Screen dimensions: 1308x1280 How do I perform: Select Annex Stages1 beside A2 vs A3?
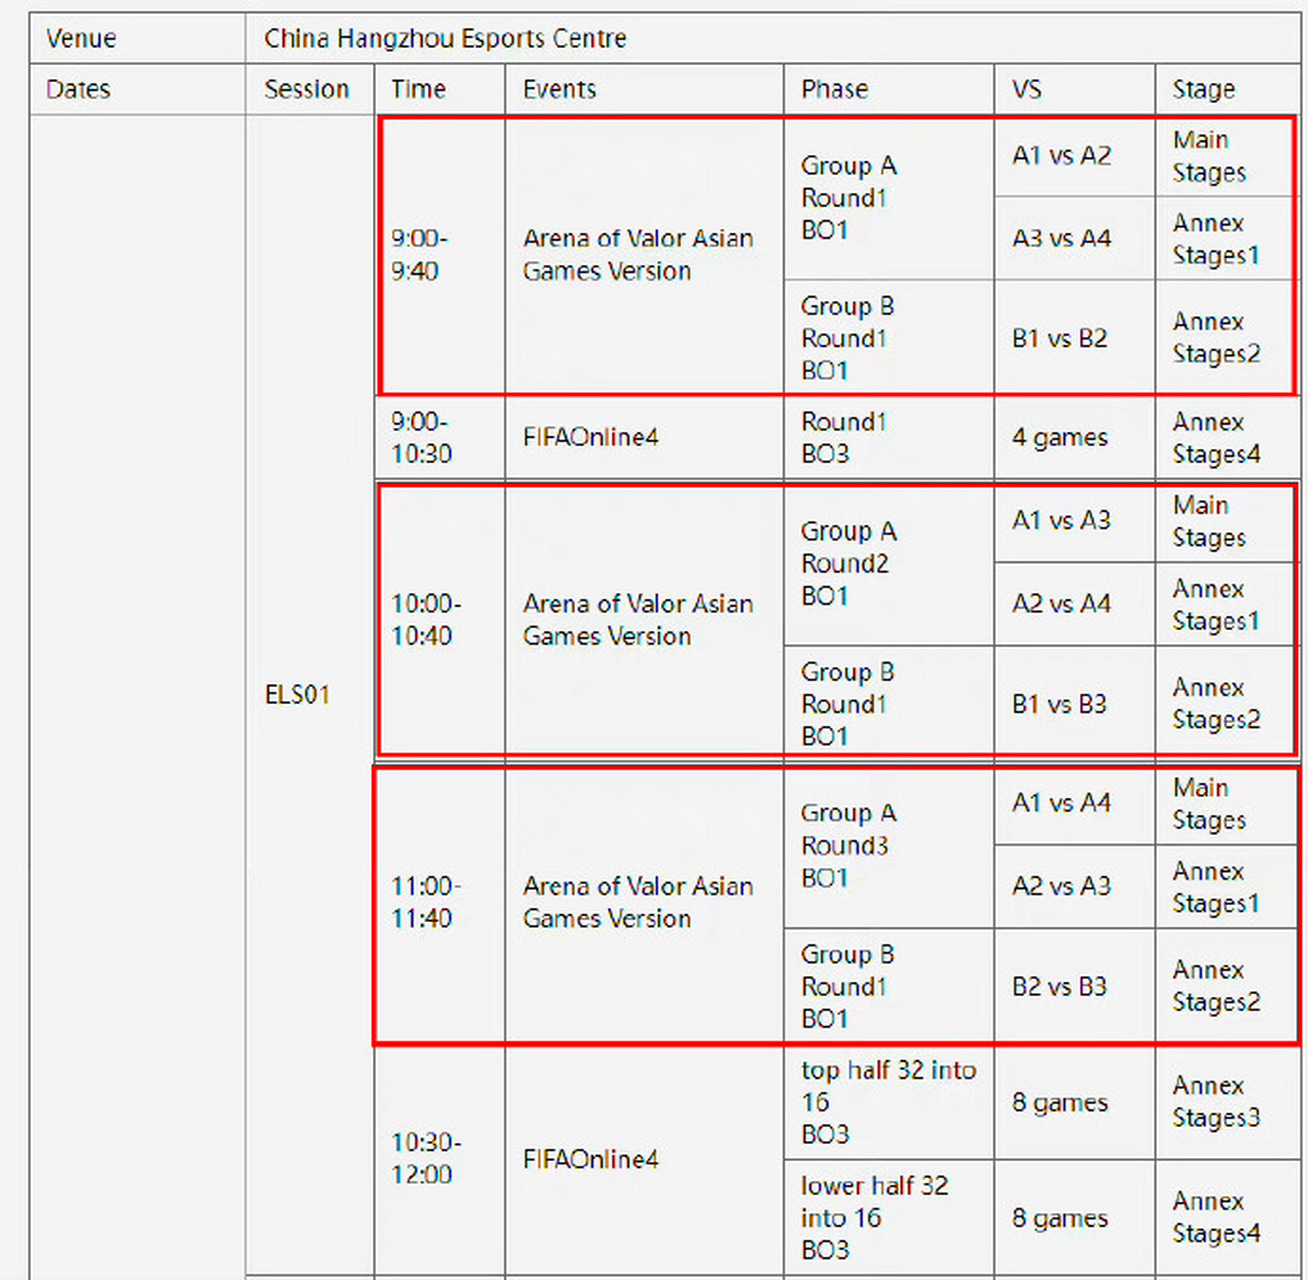click(1227, 886)
